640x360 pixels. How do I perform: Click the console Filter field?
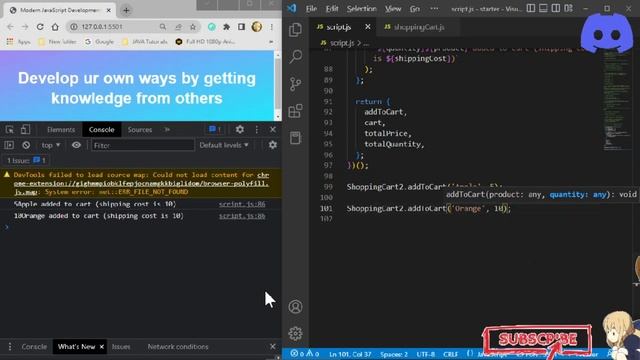[x=142, y=145]
